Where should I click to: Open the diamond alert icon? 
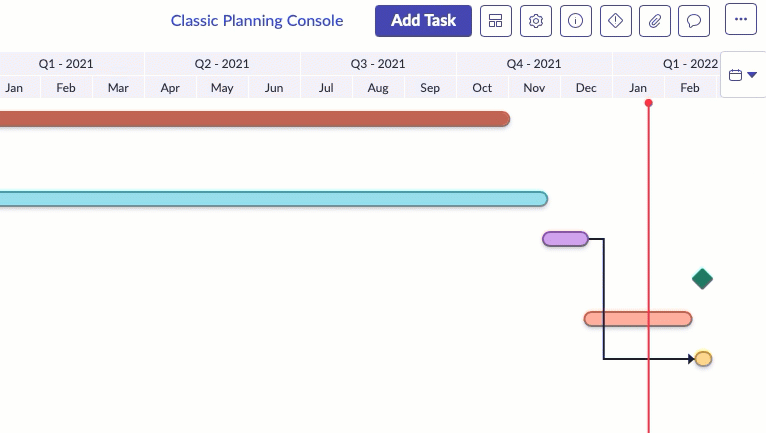click(x=616, y=21)
